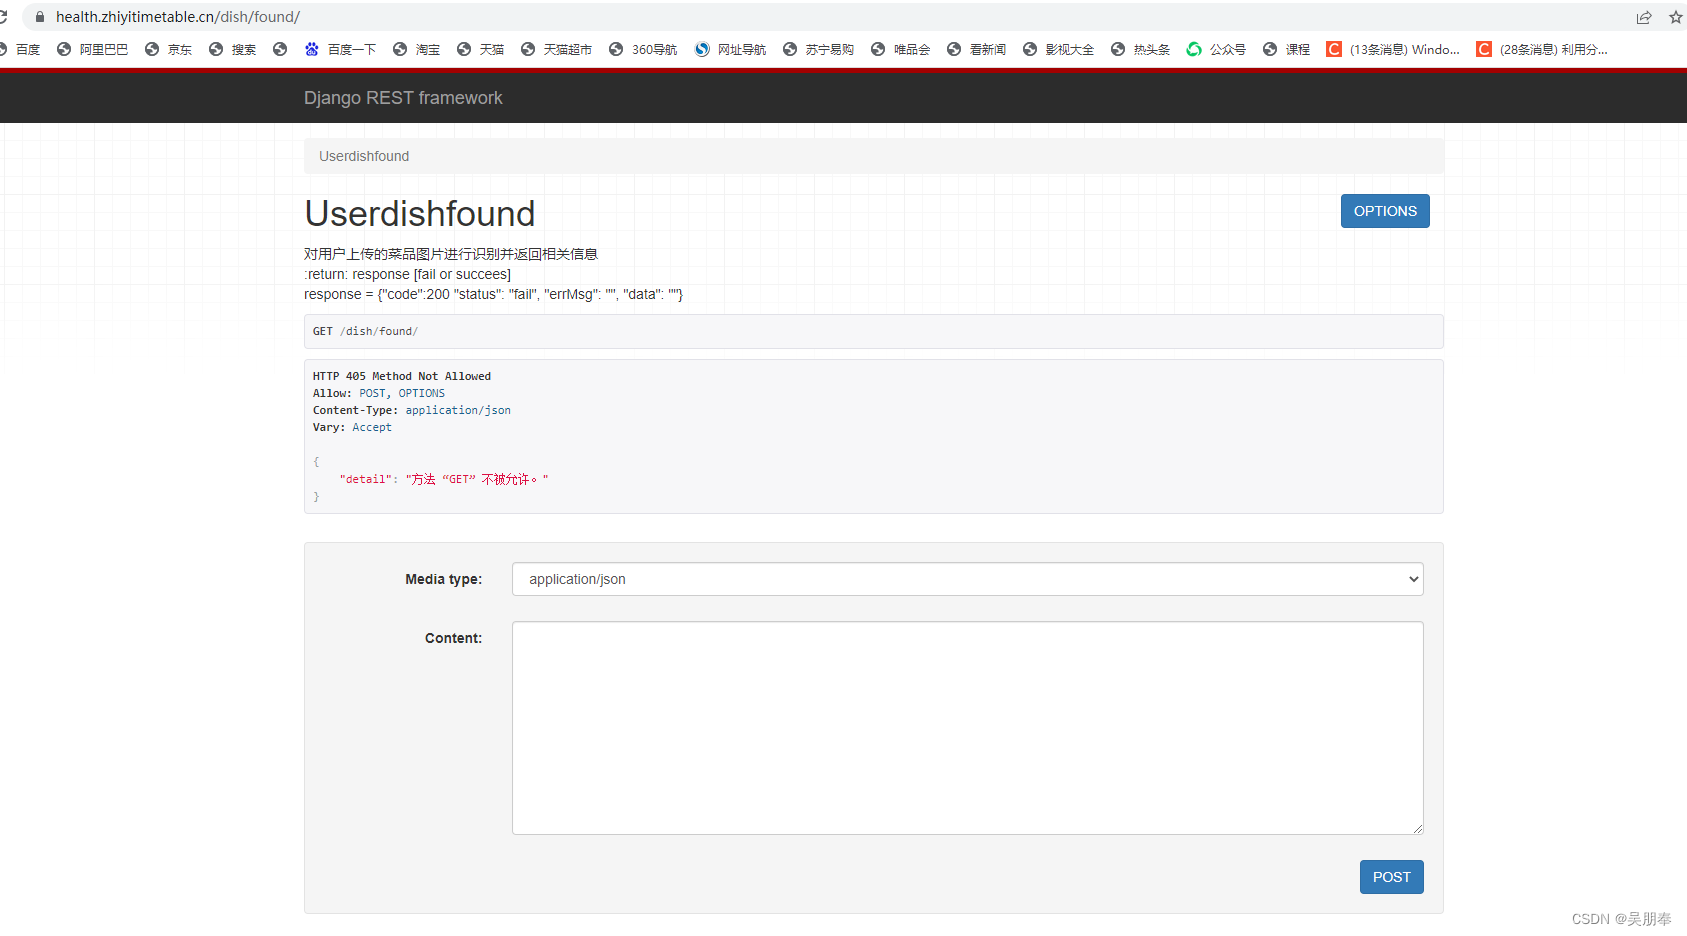Open the 天猫超市 bookmark
The width and height of the screenshot is (1687, 936).
coord(556,49)
